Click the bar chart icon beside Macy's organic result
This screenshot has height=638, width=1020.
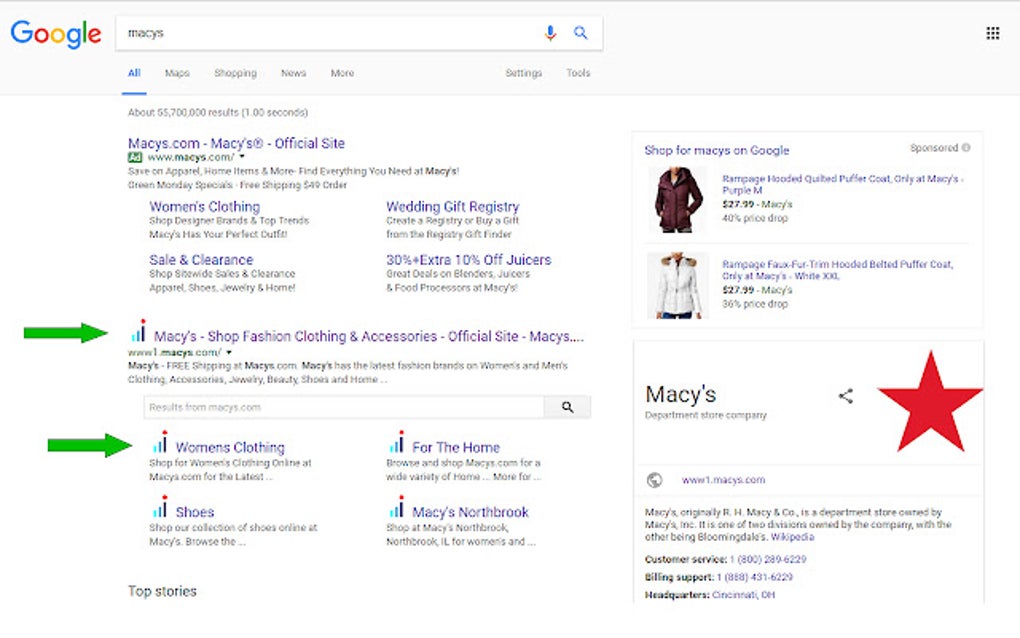point(139,332)
